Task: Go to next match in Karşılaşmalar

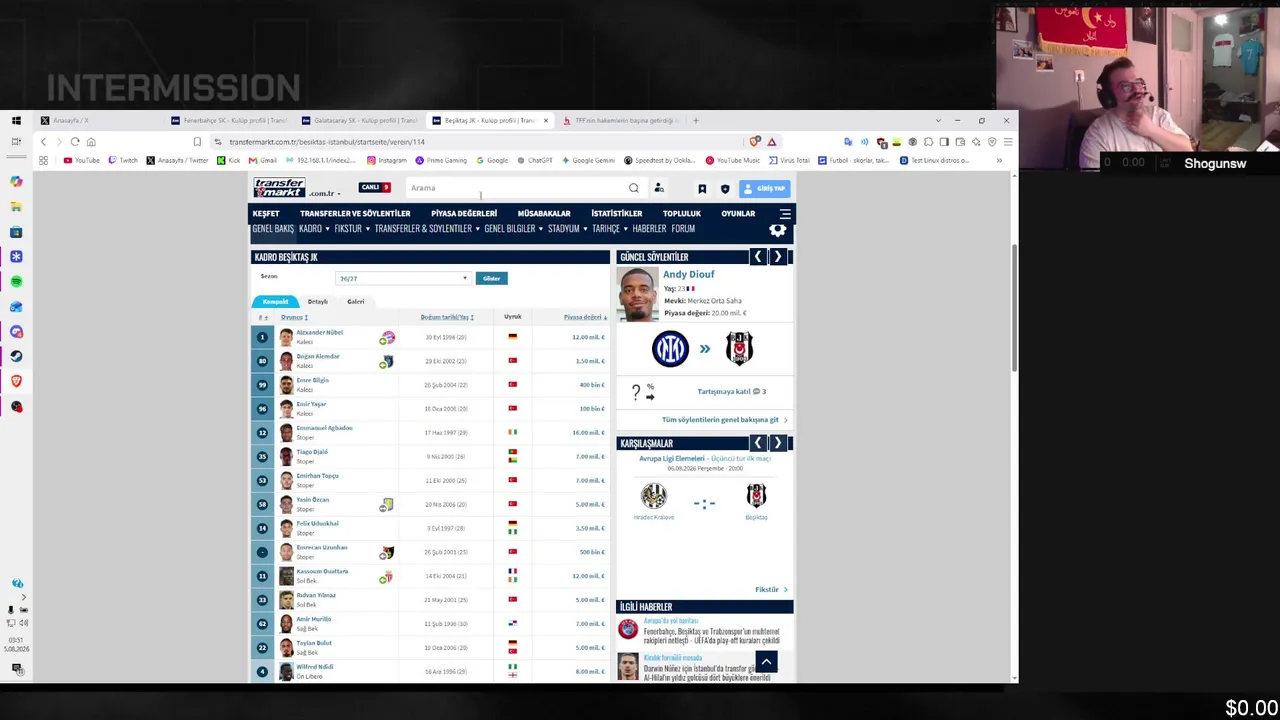Action: click(777, 443)
